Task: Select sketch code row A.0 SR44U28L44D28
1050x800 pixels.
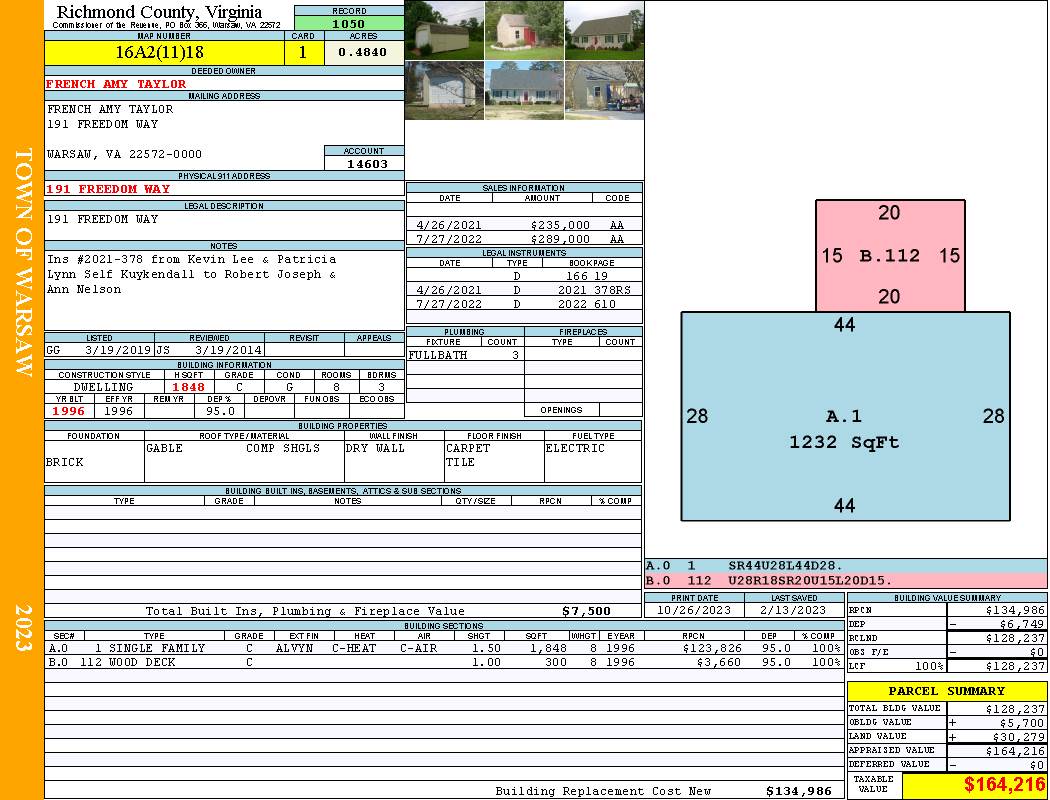Action: [846, 566]
